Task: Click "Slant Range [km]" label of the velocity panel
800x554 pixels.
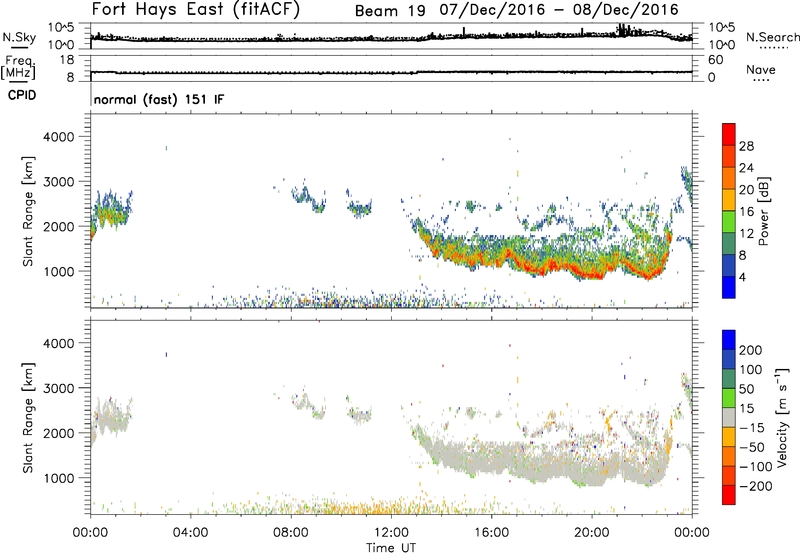Action: pos(28,418)
